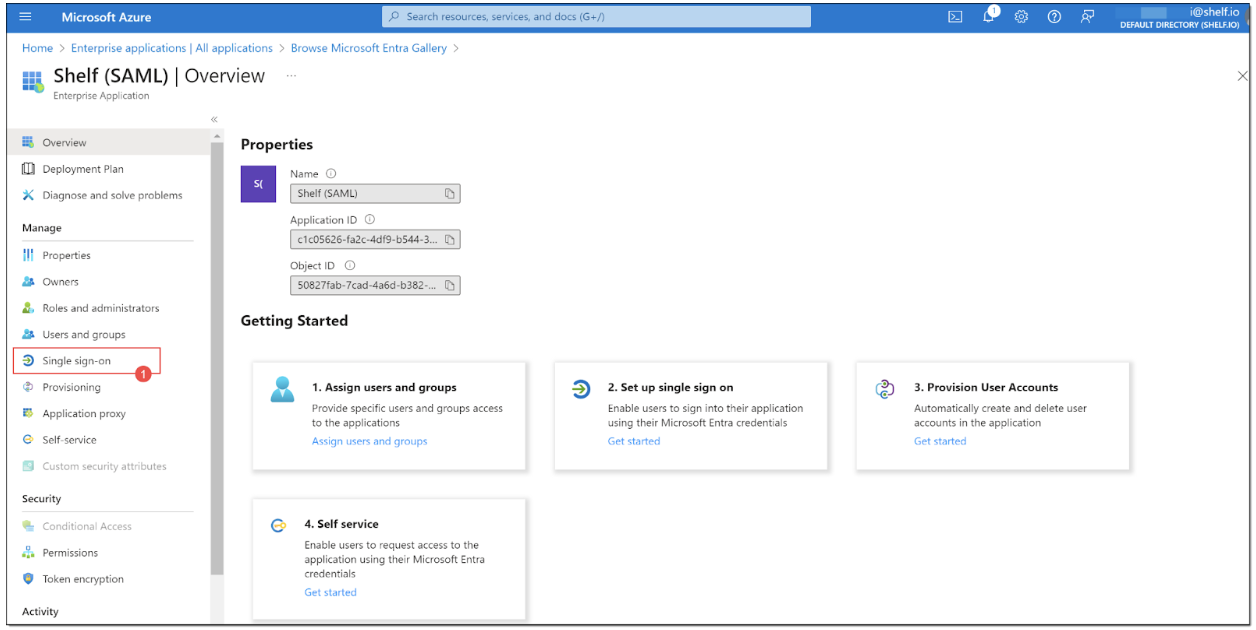
Task: Click the sidebar vertical scrollbar
Action: pyautogui.click(x=217, y=360)
